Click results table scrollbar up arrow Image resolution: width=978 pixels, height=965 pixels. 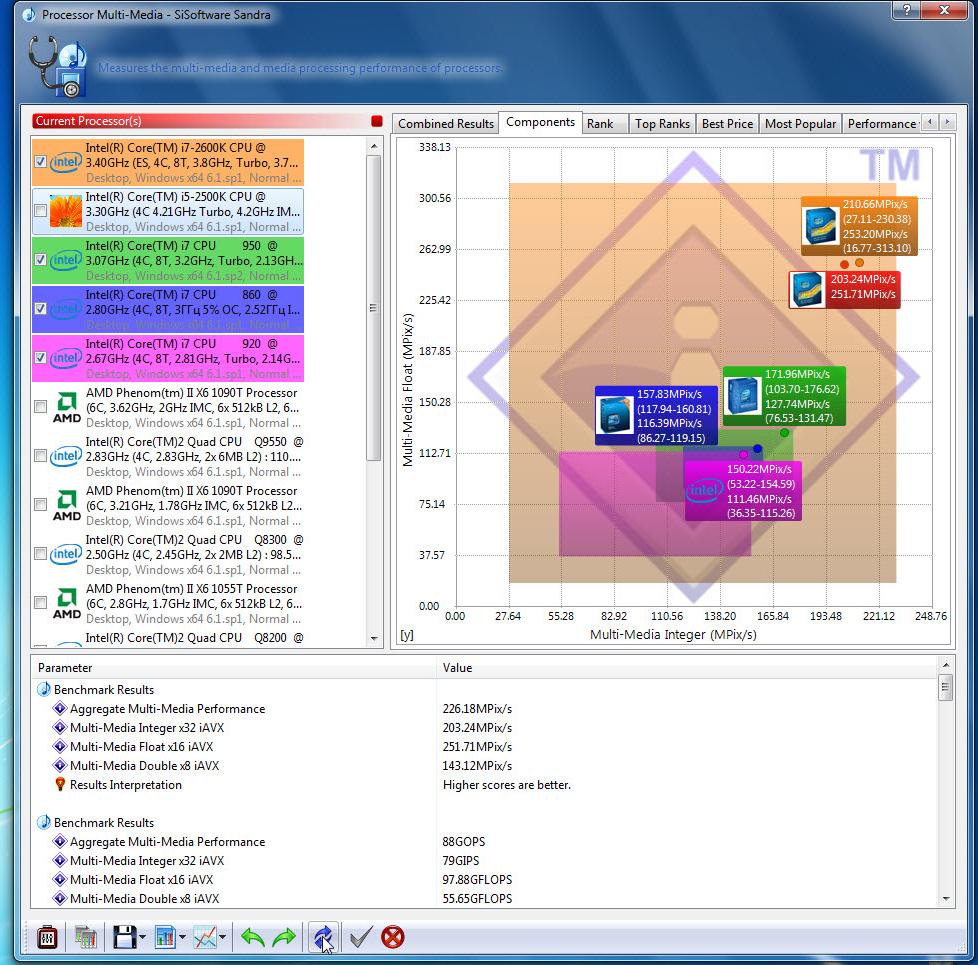click(946, 665)
